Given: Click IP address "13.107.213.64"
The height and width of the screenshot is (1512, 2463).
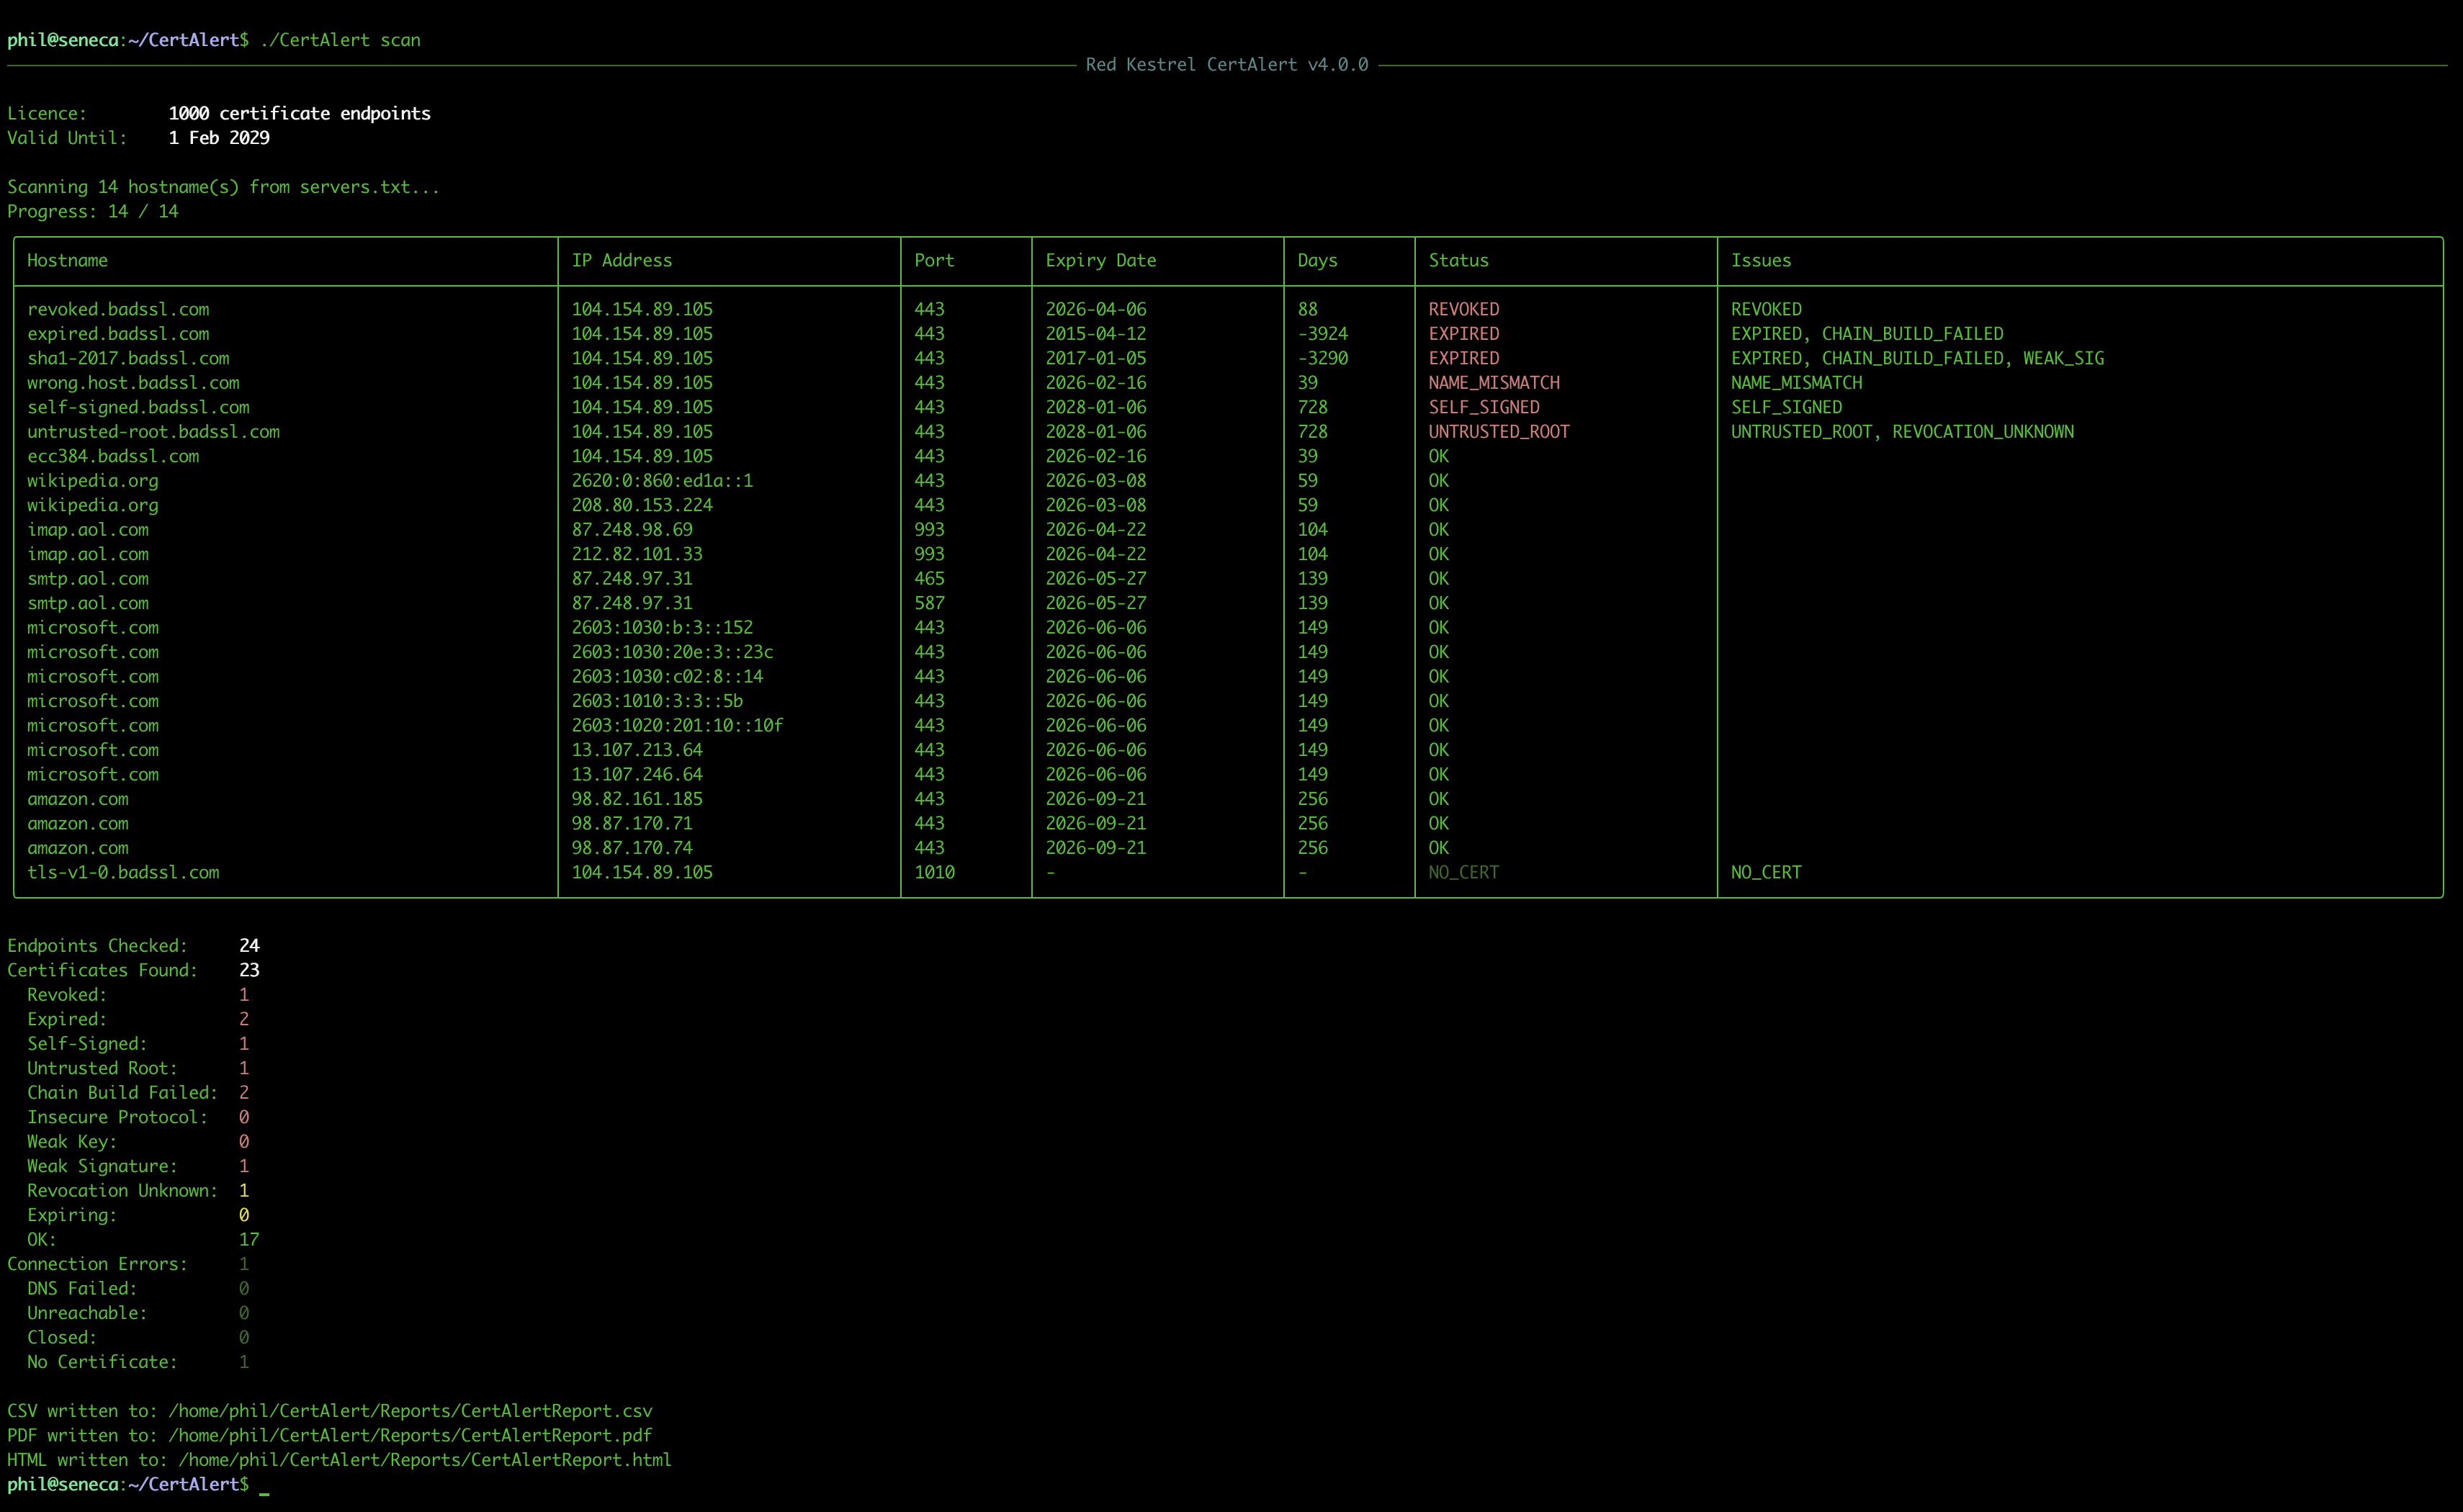Looking at the screenshot, I should tap(637, 750).
